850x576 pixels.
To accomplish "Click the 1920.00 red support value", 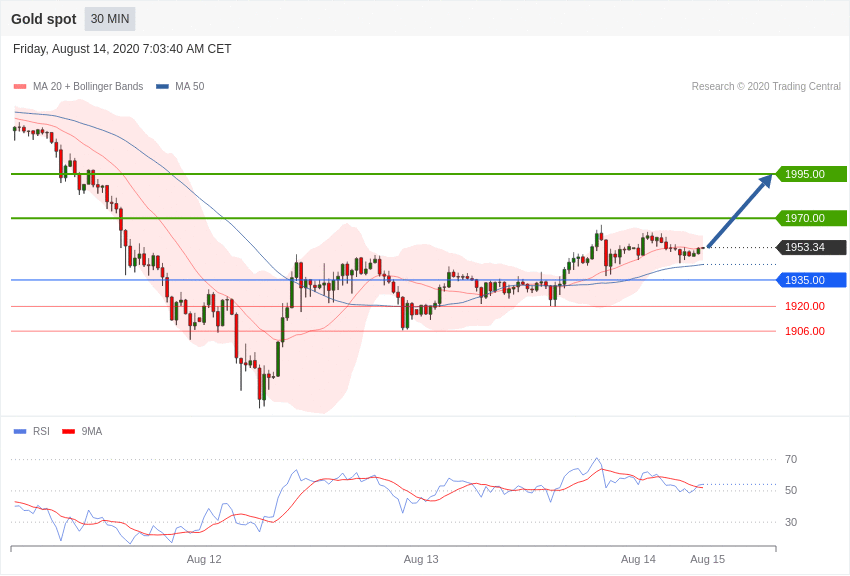I will pos(804,306).
